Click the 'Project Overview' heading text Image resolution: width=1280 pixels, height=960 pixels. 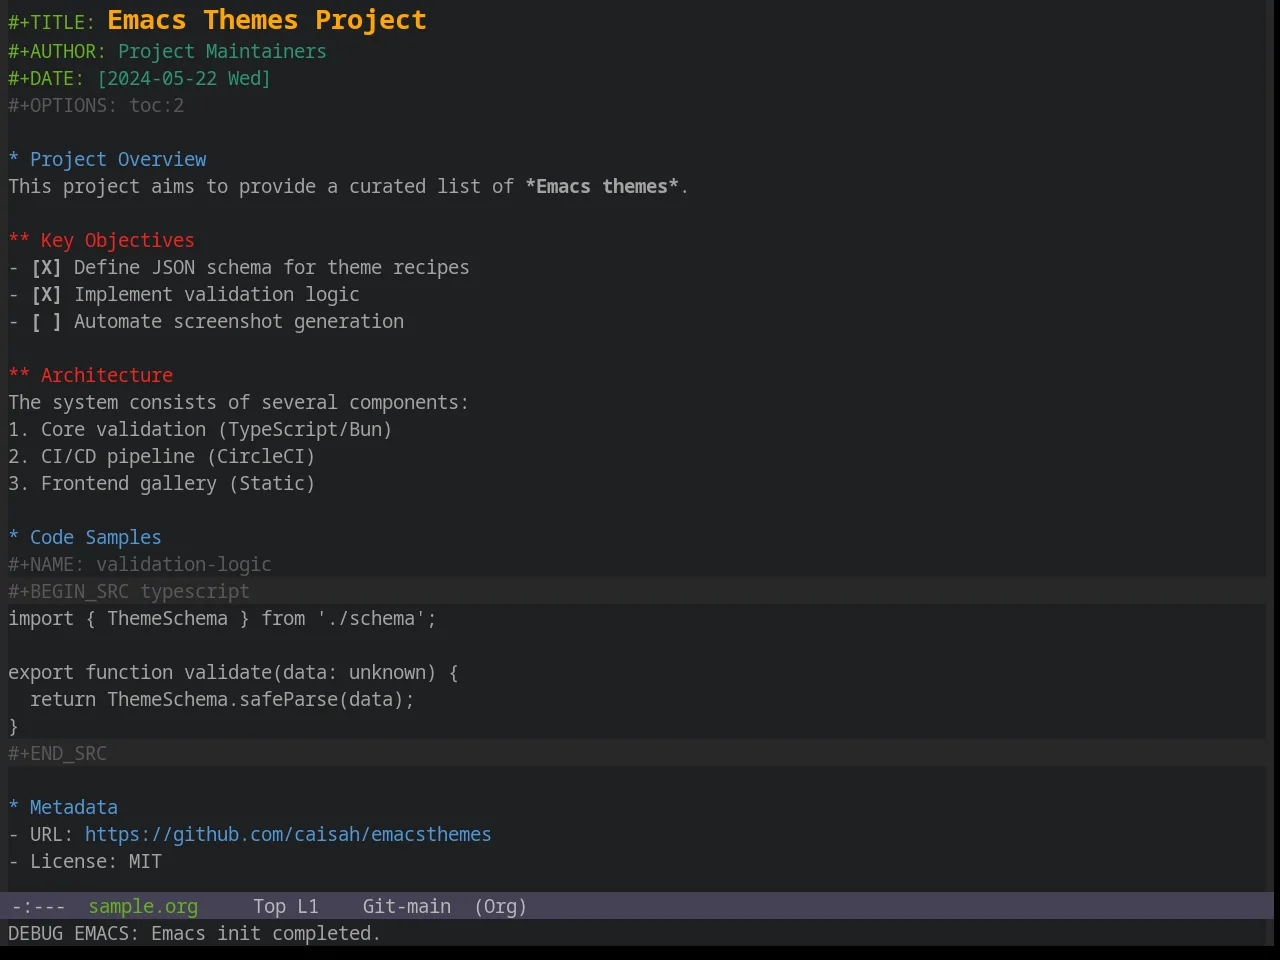tap(118, 160)
